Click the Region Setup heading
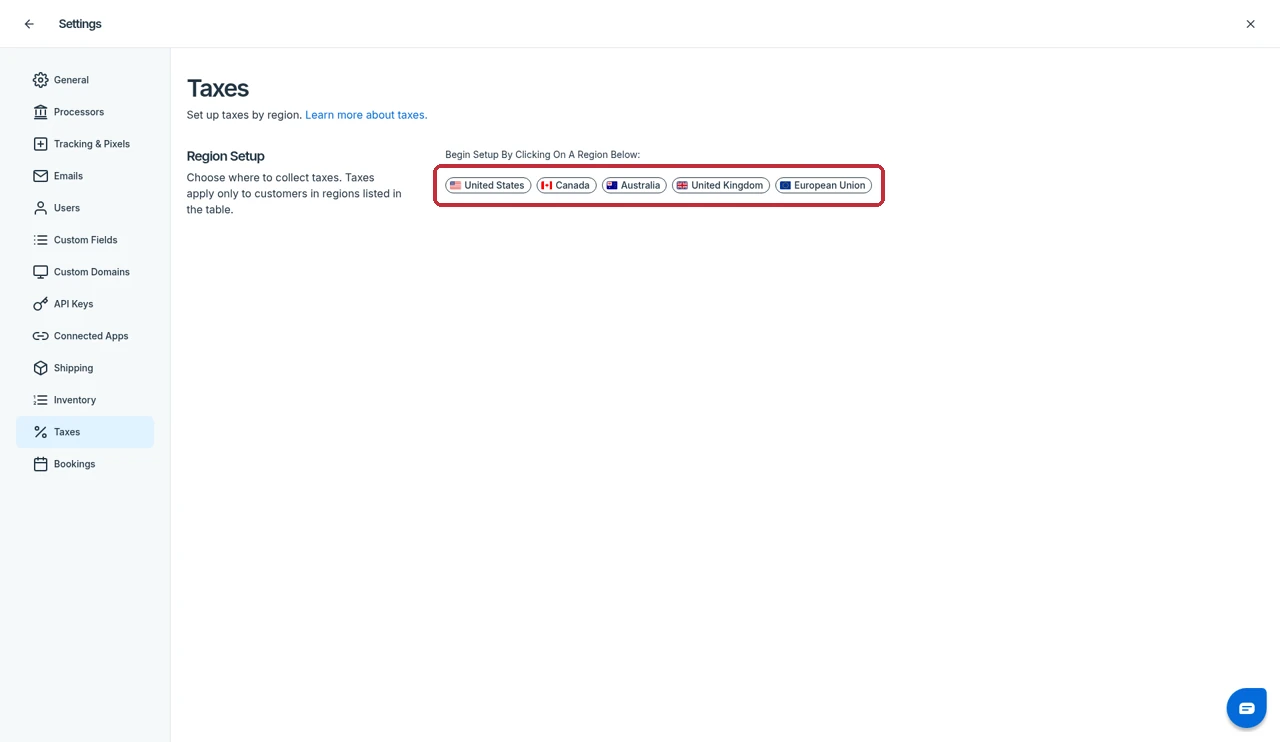1280x742 pixels. click(226, 156)
